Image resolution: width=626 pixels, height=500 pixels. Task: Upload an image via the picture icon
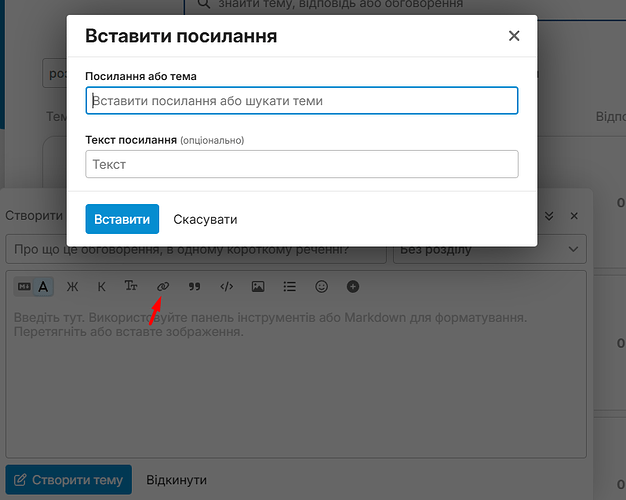pyautogui.click(x=258, y=286)
